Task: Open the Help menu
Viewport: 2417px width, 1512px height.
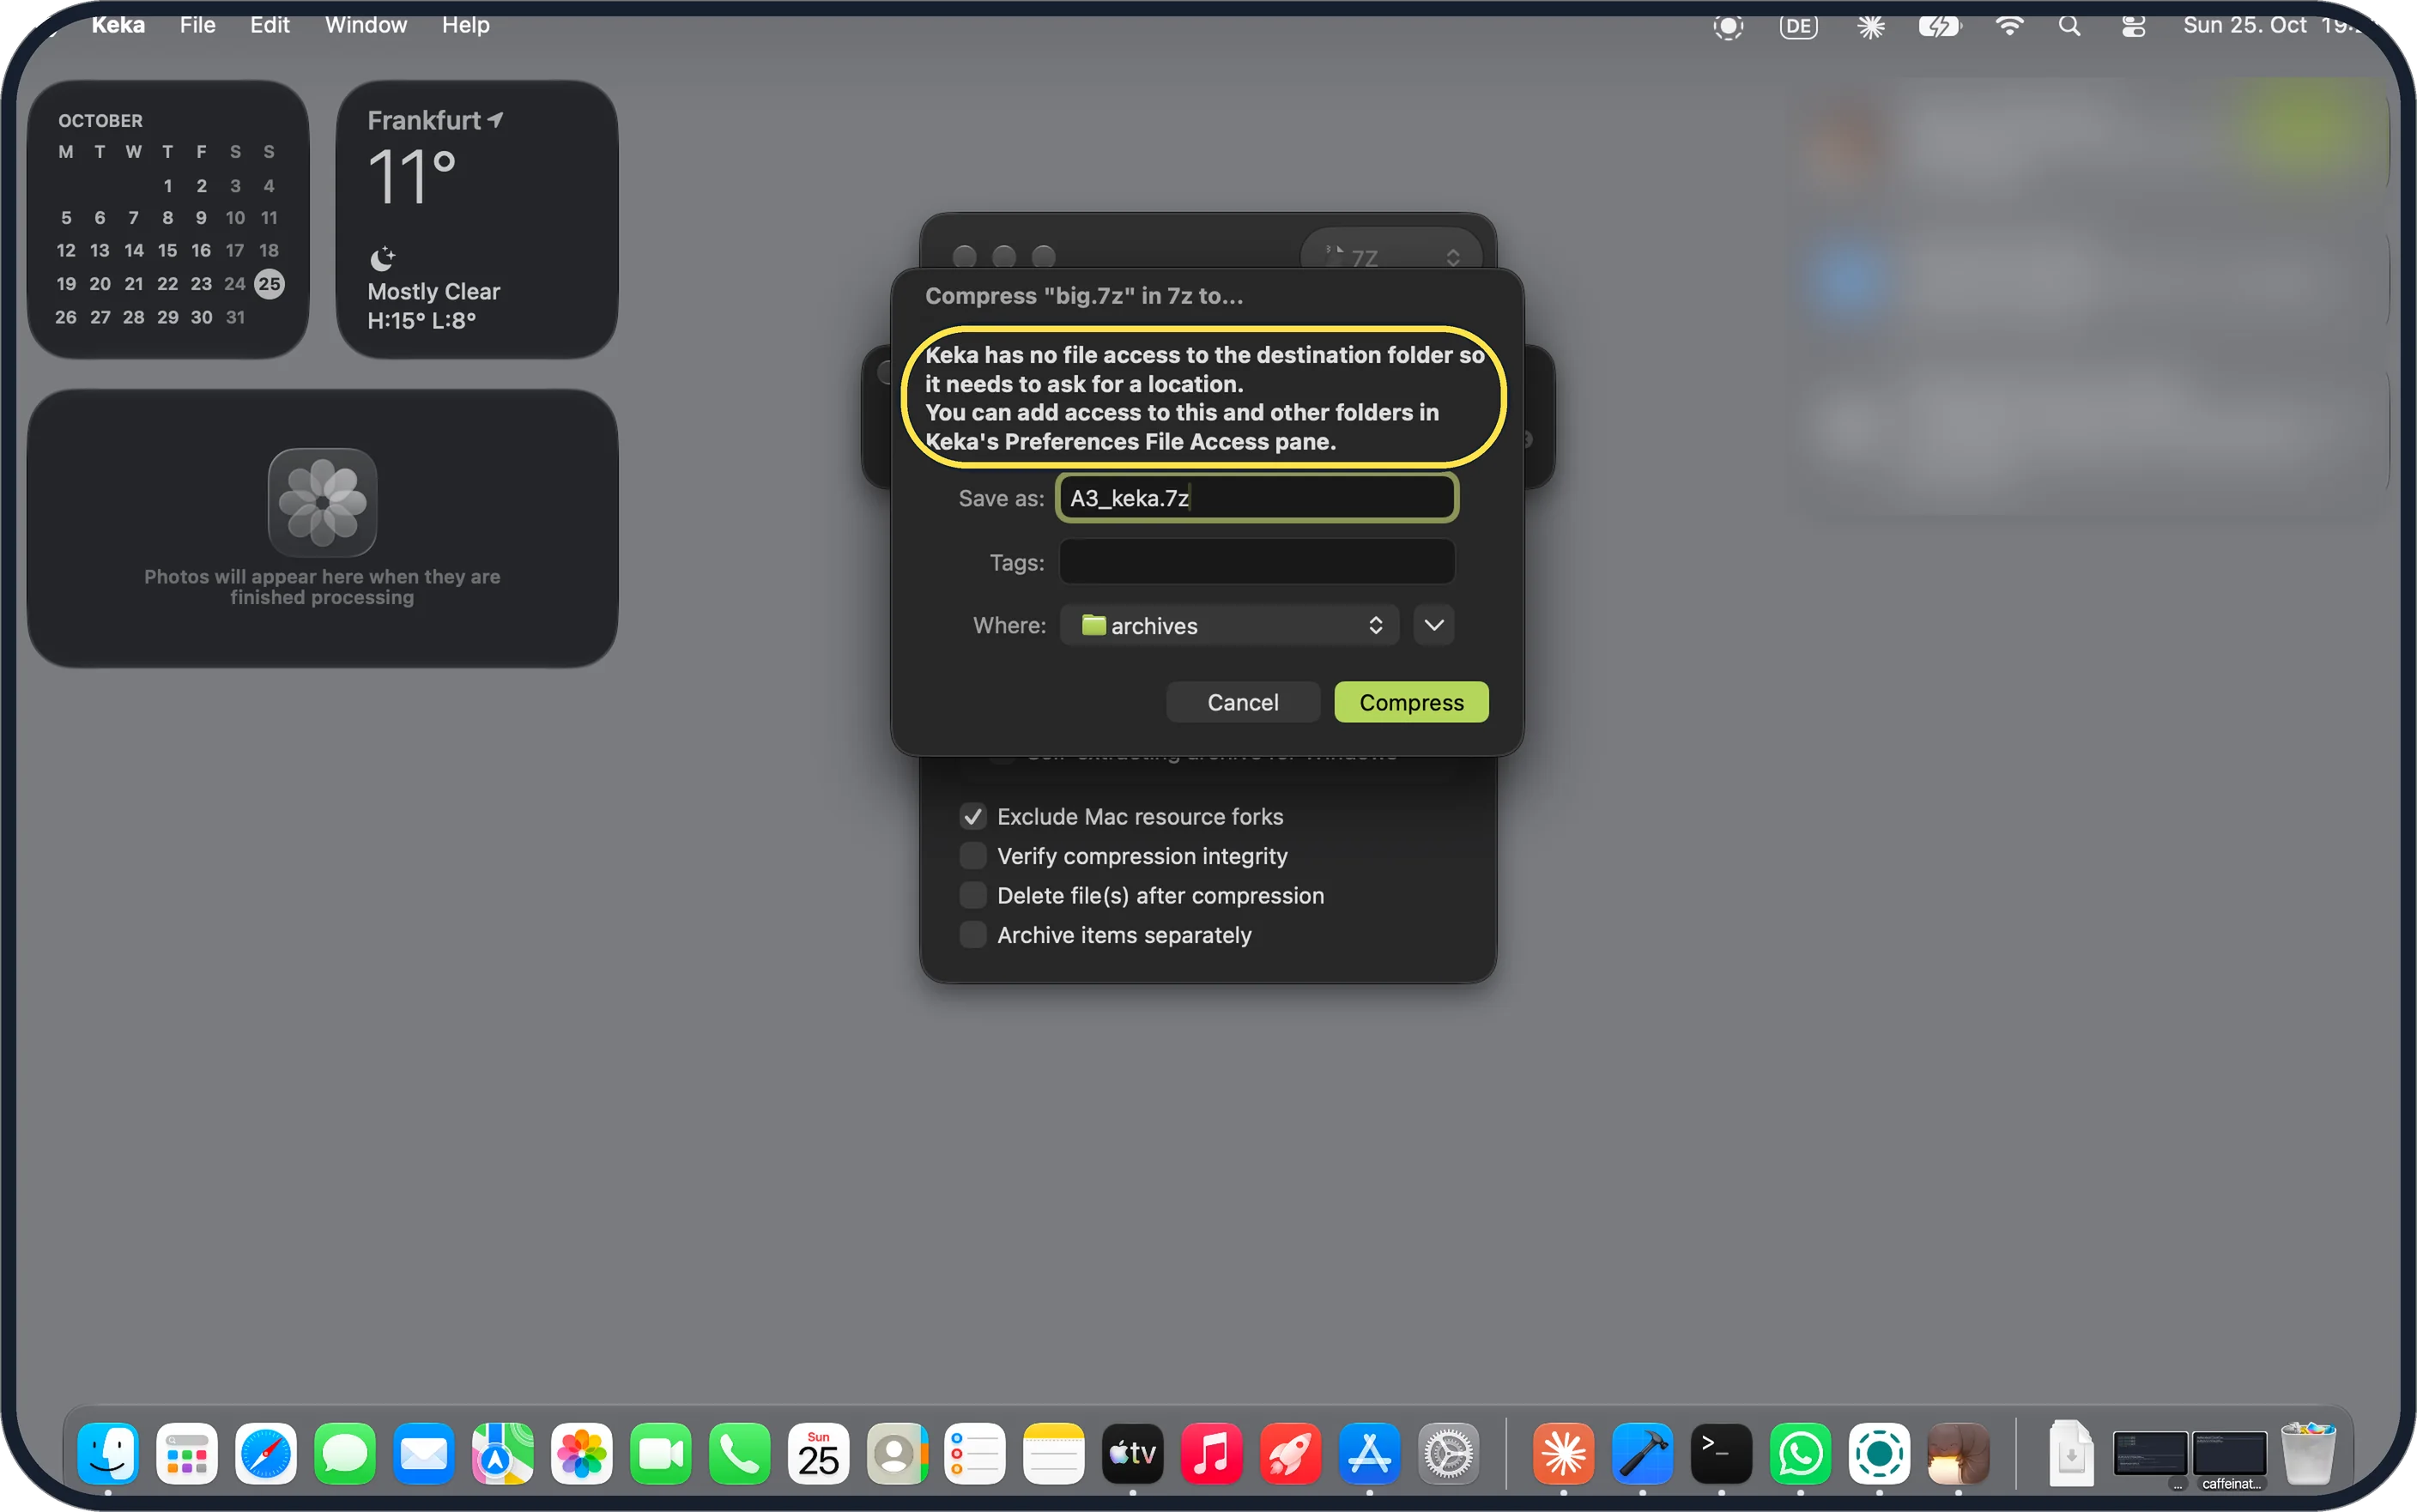Action: click(x=465, y=25)
